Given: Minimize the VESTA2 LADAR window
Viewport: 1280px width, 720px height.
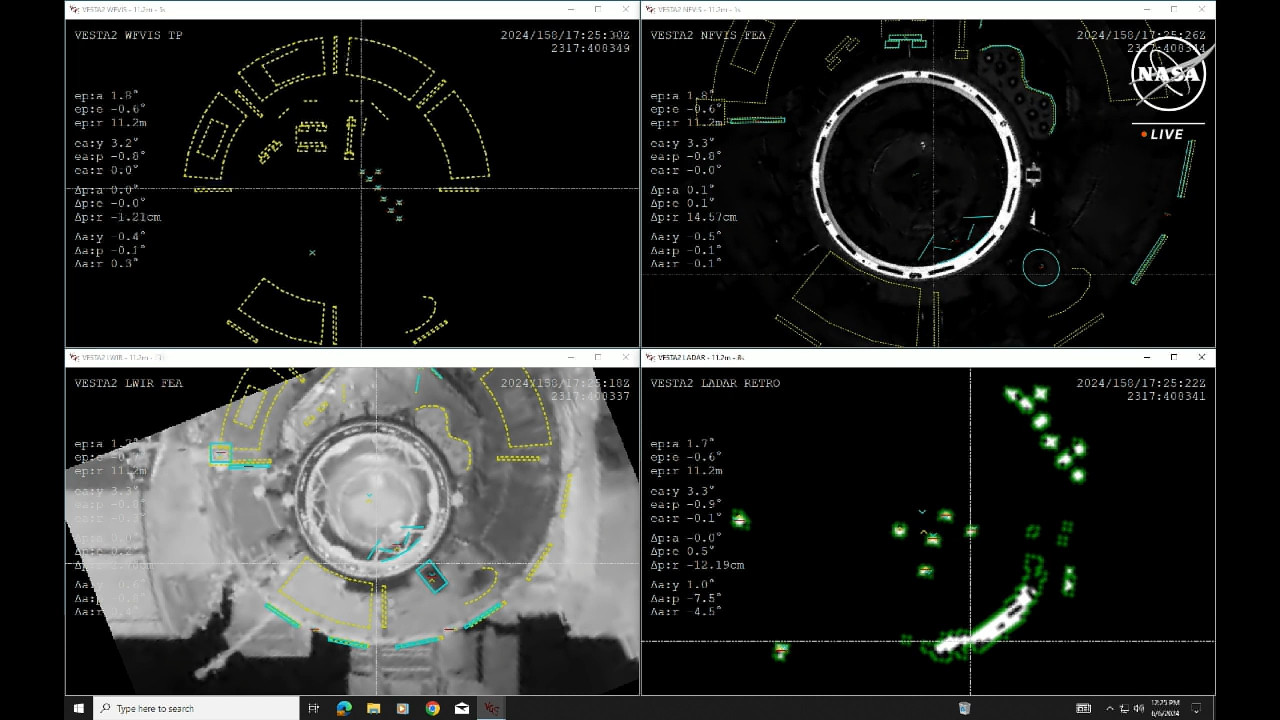Looking at the screenshot, I should [x=1145, y=357].
